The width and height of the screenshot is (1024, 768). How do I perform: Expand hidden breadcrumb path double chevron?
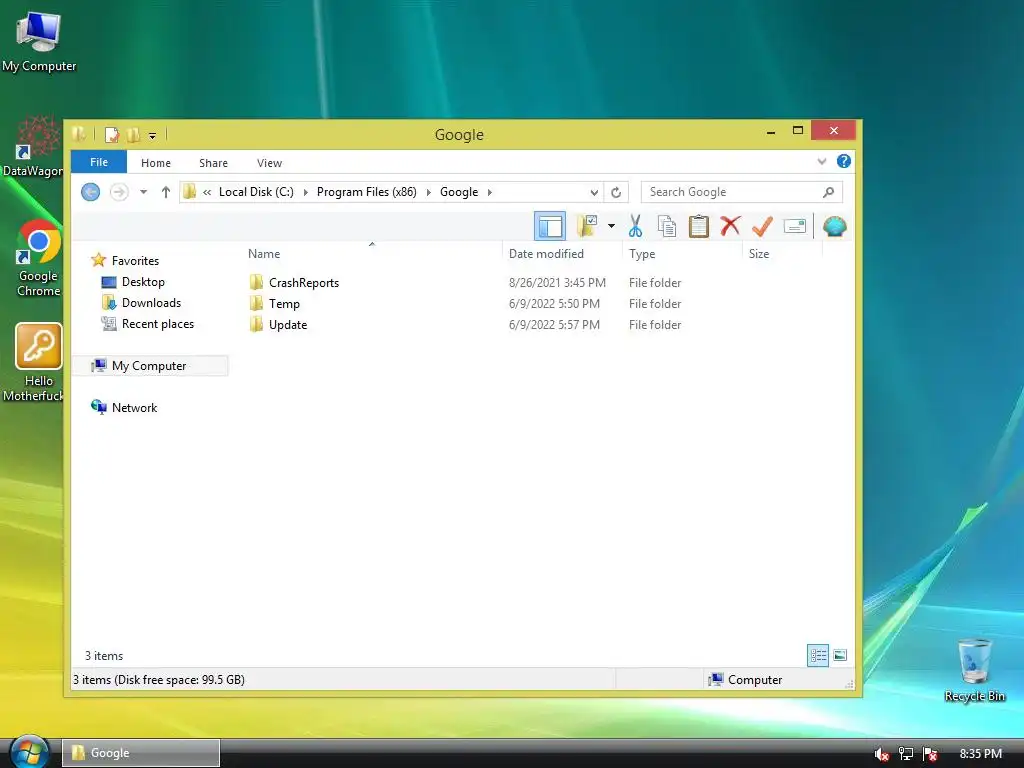pos(207,192)
